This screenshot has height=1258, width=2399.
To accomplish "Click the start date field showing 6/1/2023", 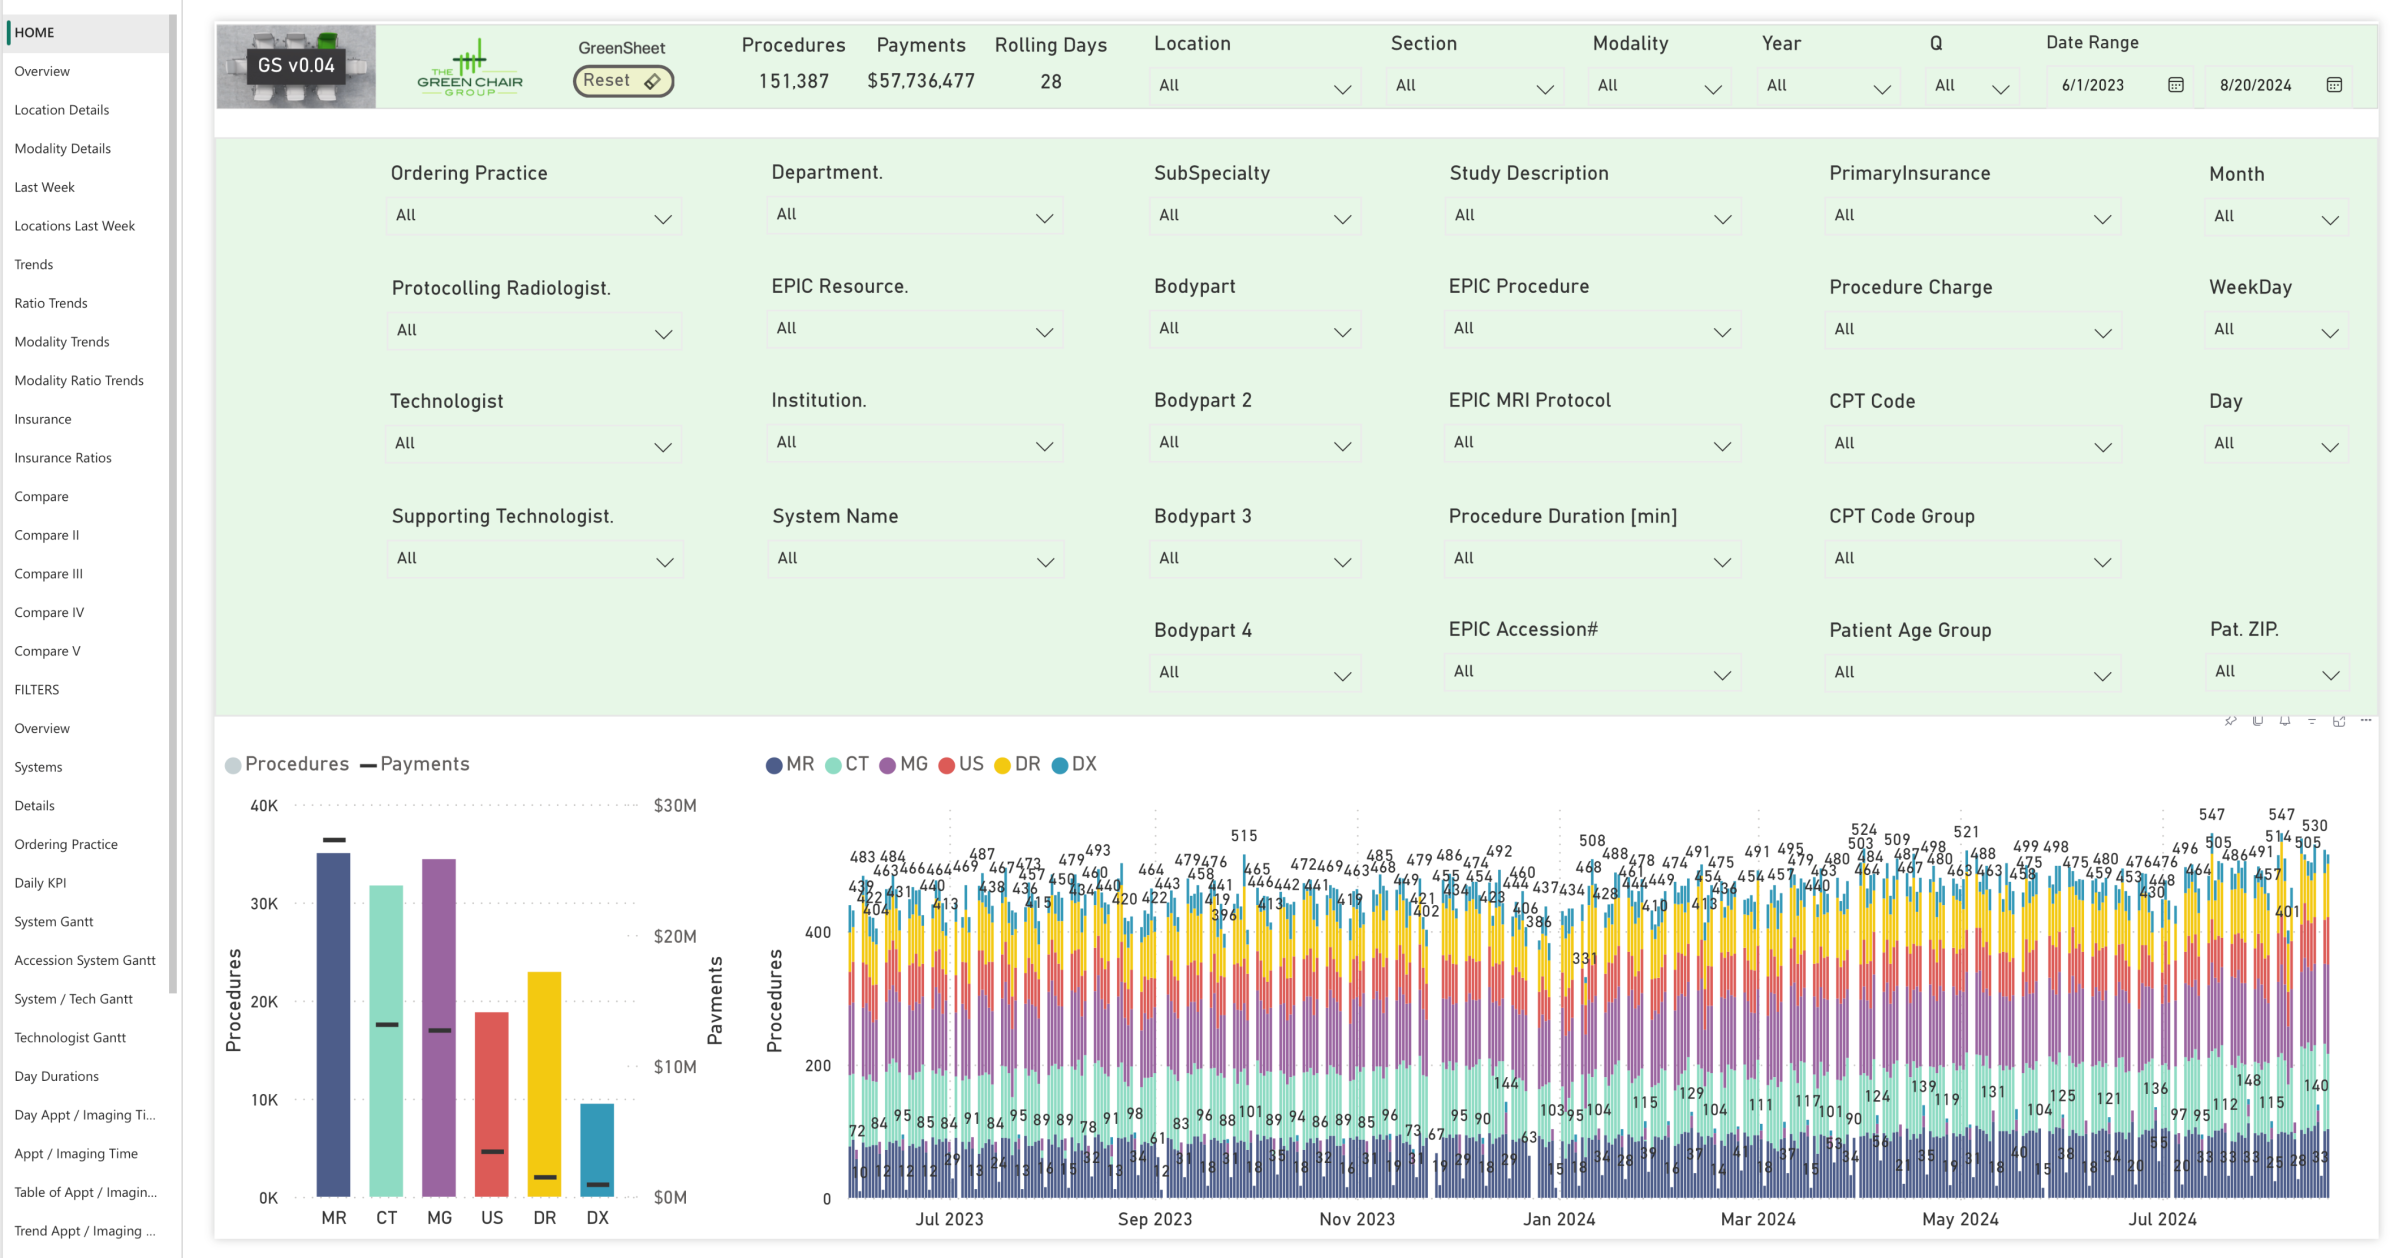I will tap(2093, 86).
